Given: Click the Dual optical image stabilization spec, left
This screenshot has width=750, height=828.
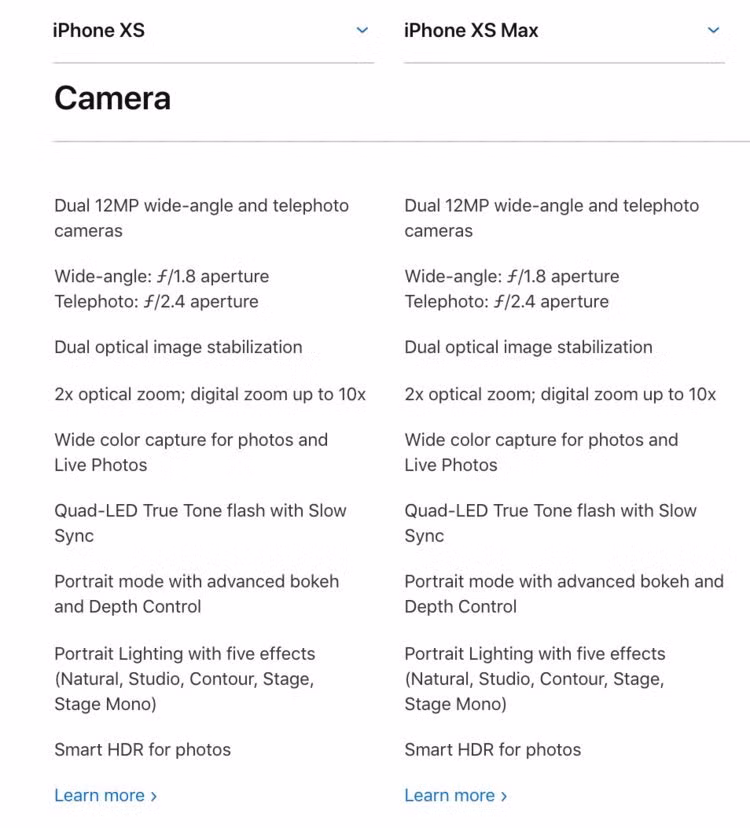Looking at the screenshot, I should coord(177,347).
